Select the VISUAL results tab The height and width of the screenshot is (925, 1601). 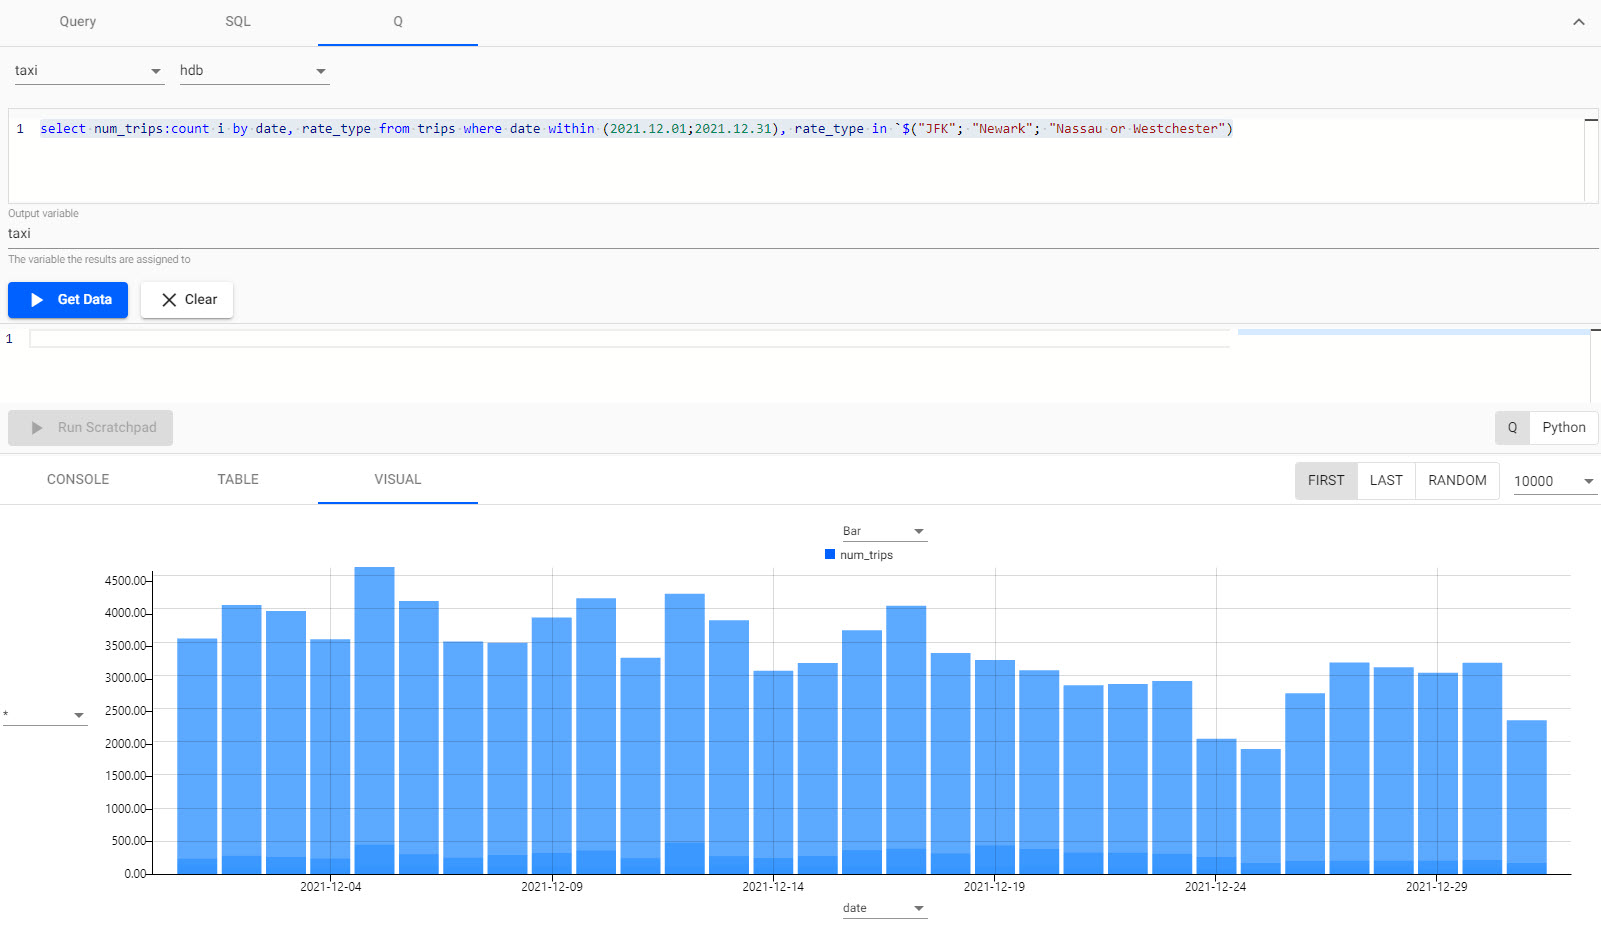[398, 479]
